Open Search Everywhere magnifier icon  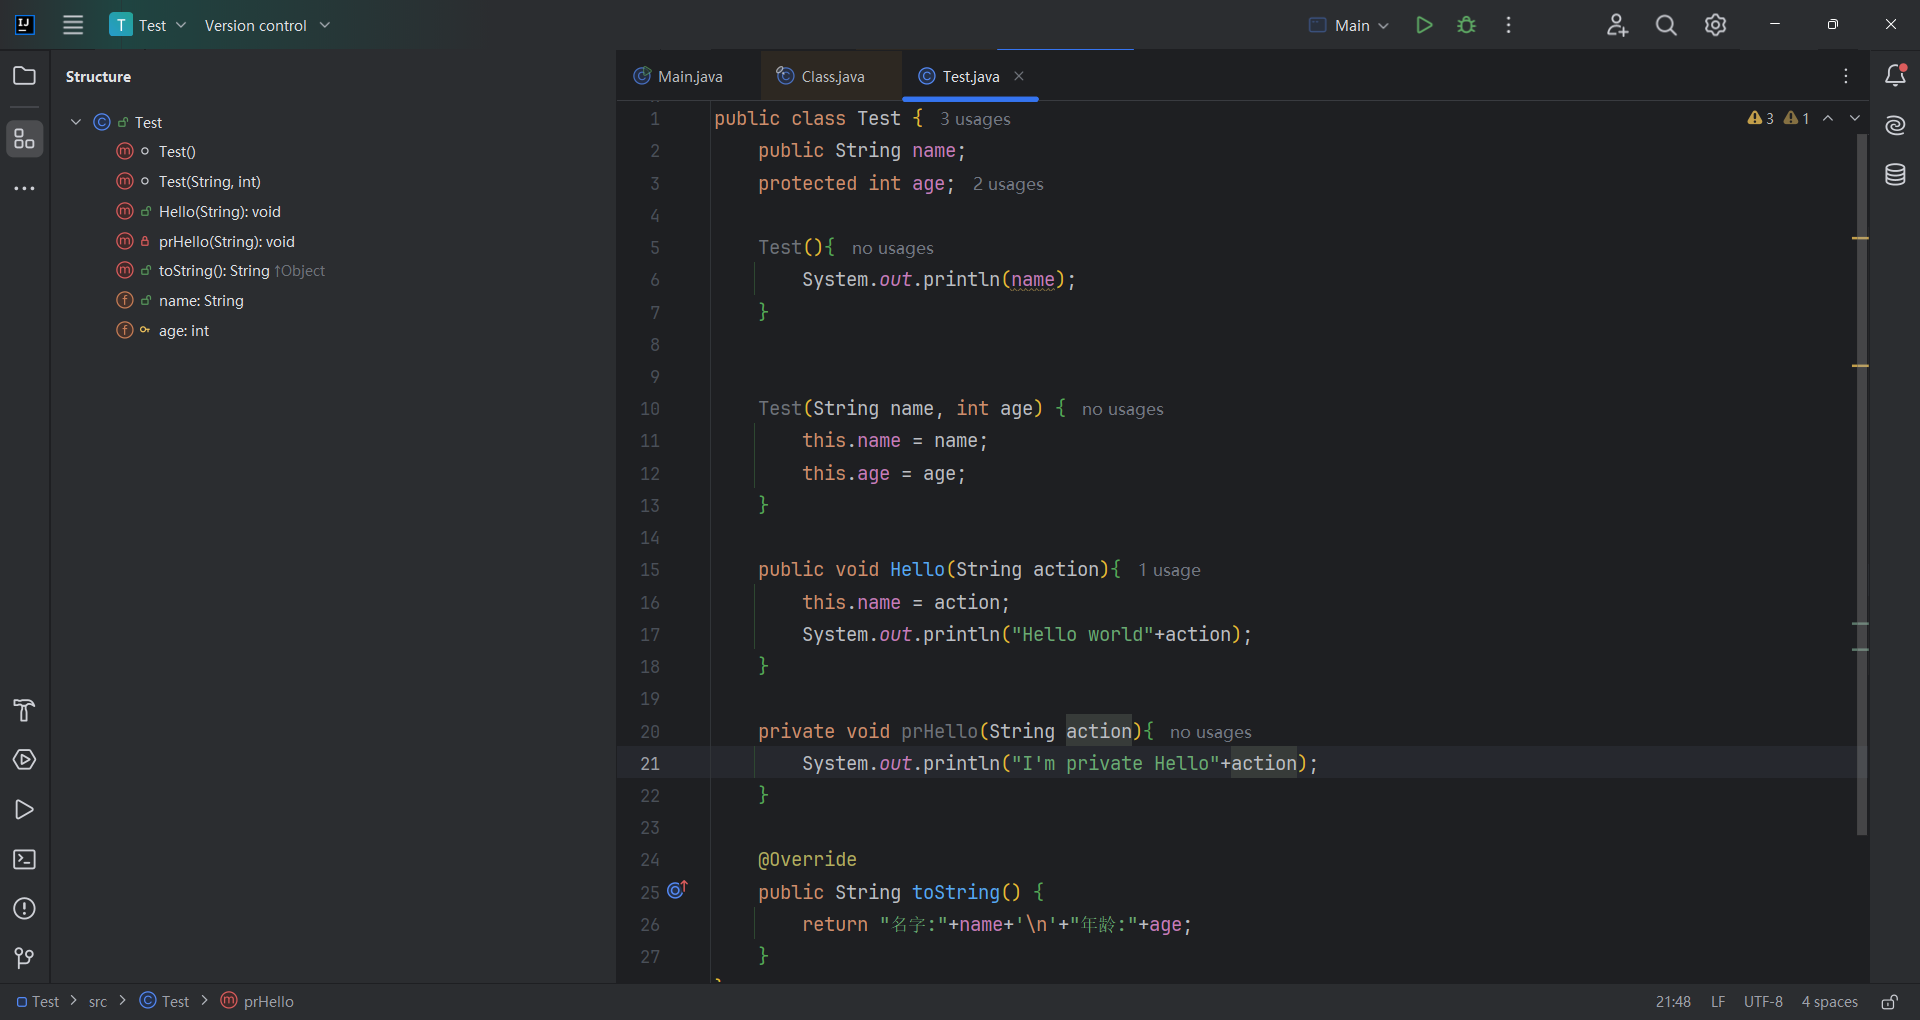point(1666,25)
